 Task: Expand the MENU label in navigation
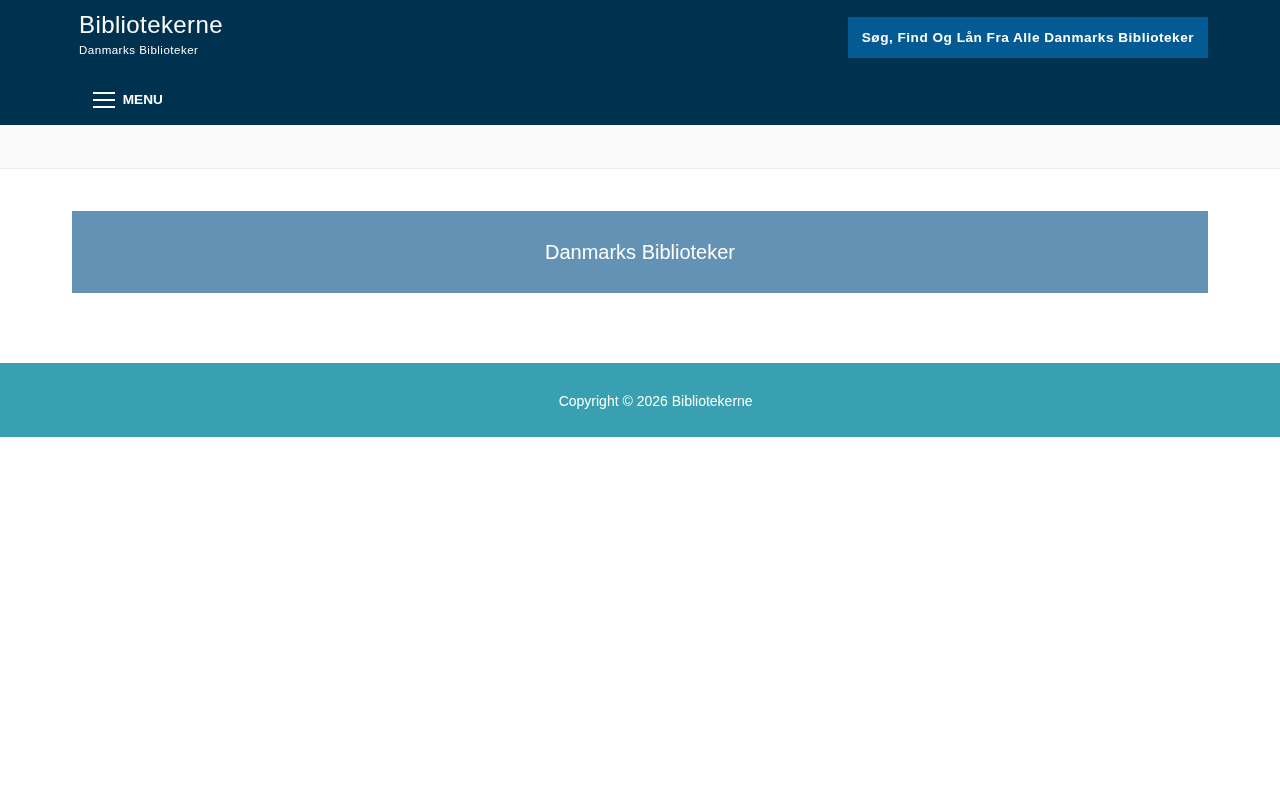[143, 100]
